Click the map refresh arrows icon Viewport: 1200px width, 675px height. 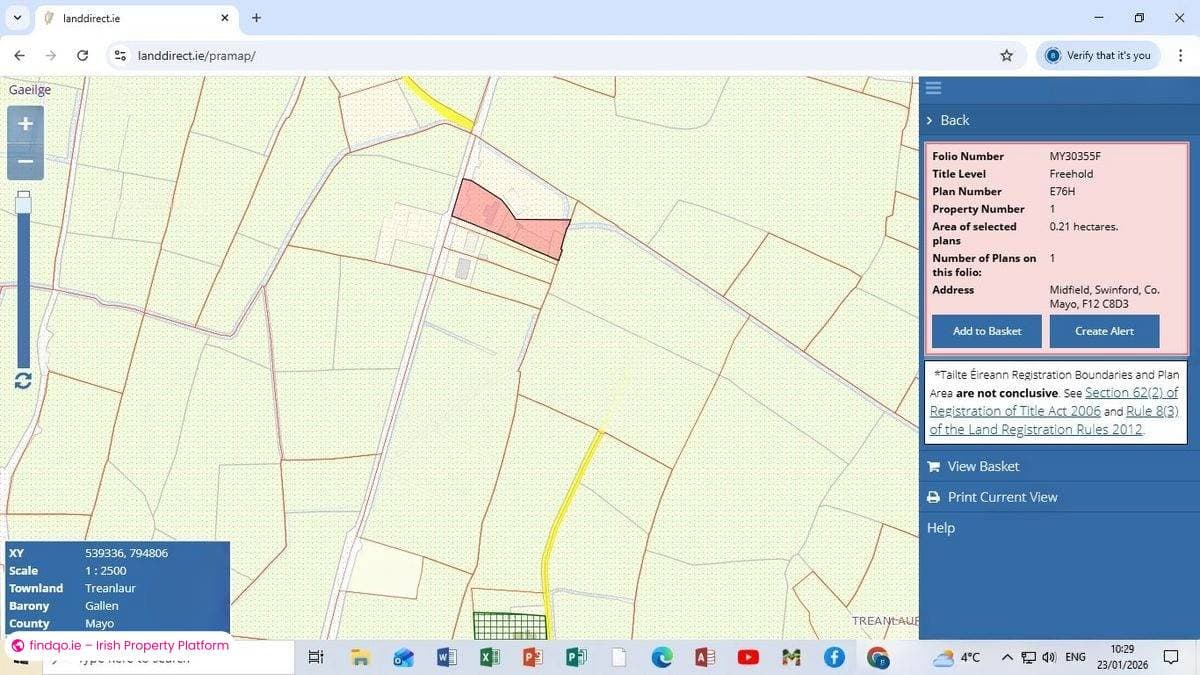coord(23,380)
